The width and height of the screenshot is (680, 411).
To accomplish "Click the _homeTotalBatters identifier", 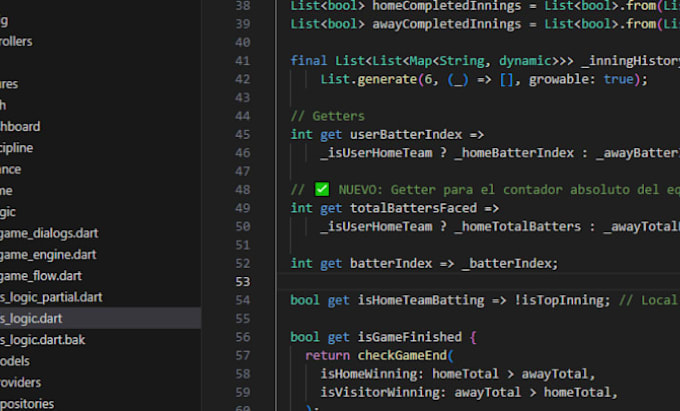I will point(517,226).
